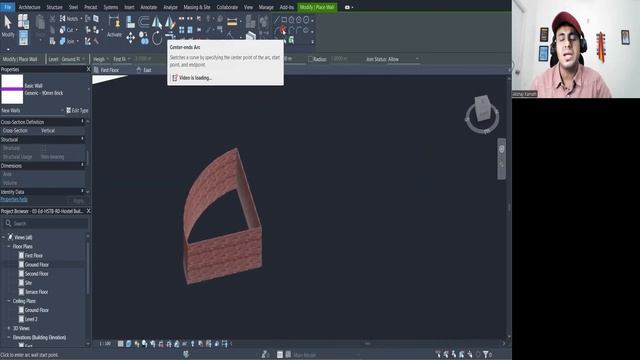This screenshot has height=360, width=640.
Task: Select Mirror Draw Axis tool
Action: click(x=170, y=22)
